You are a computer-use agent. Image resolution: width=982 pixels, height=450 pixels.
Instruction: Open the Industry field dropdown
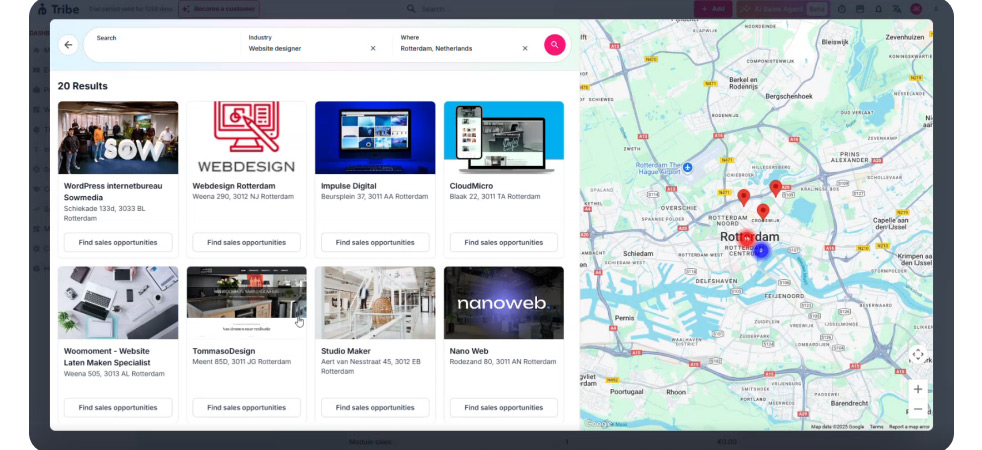point(305,48)
